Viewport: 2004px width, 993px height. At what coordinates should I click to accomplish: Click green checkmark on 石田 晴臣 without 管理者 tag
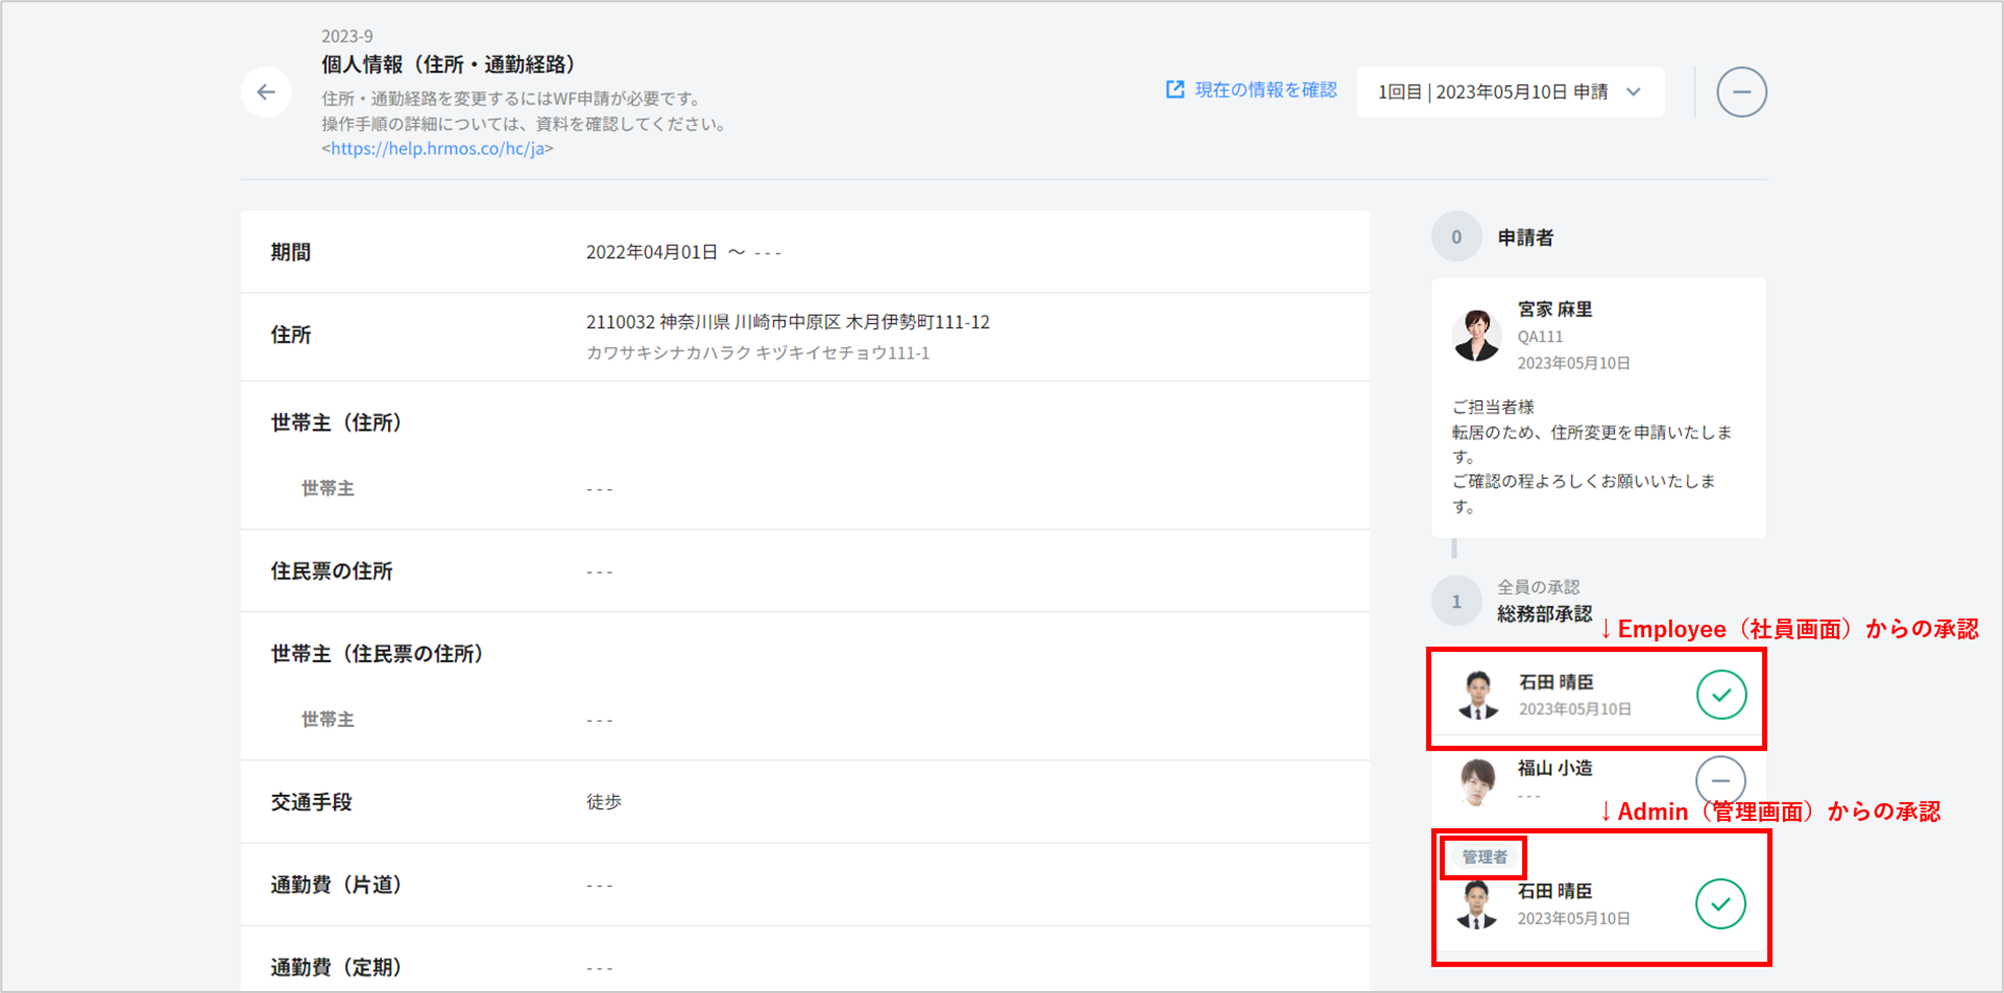coord(1720,695)
